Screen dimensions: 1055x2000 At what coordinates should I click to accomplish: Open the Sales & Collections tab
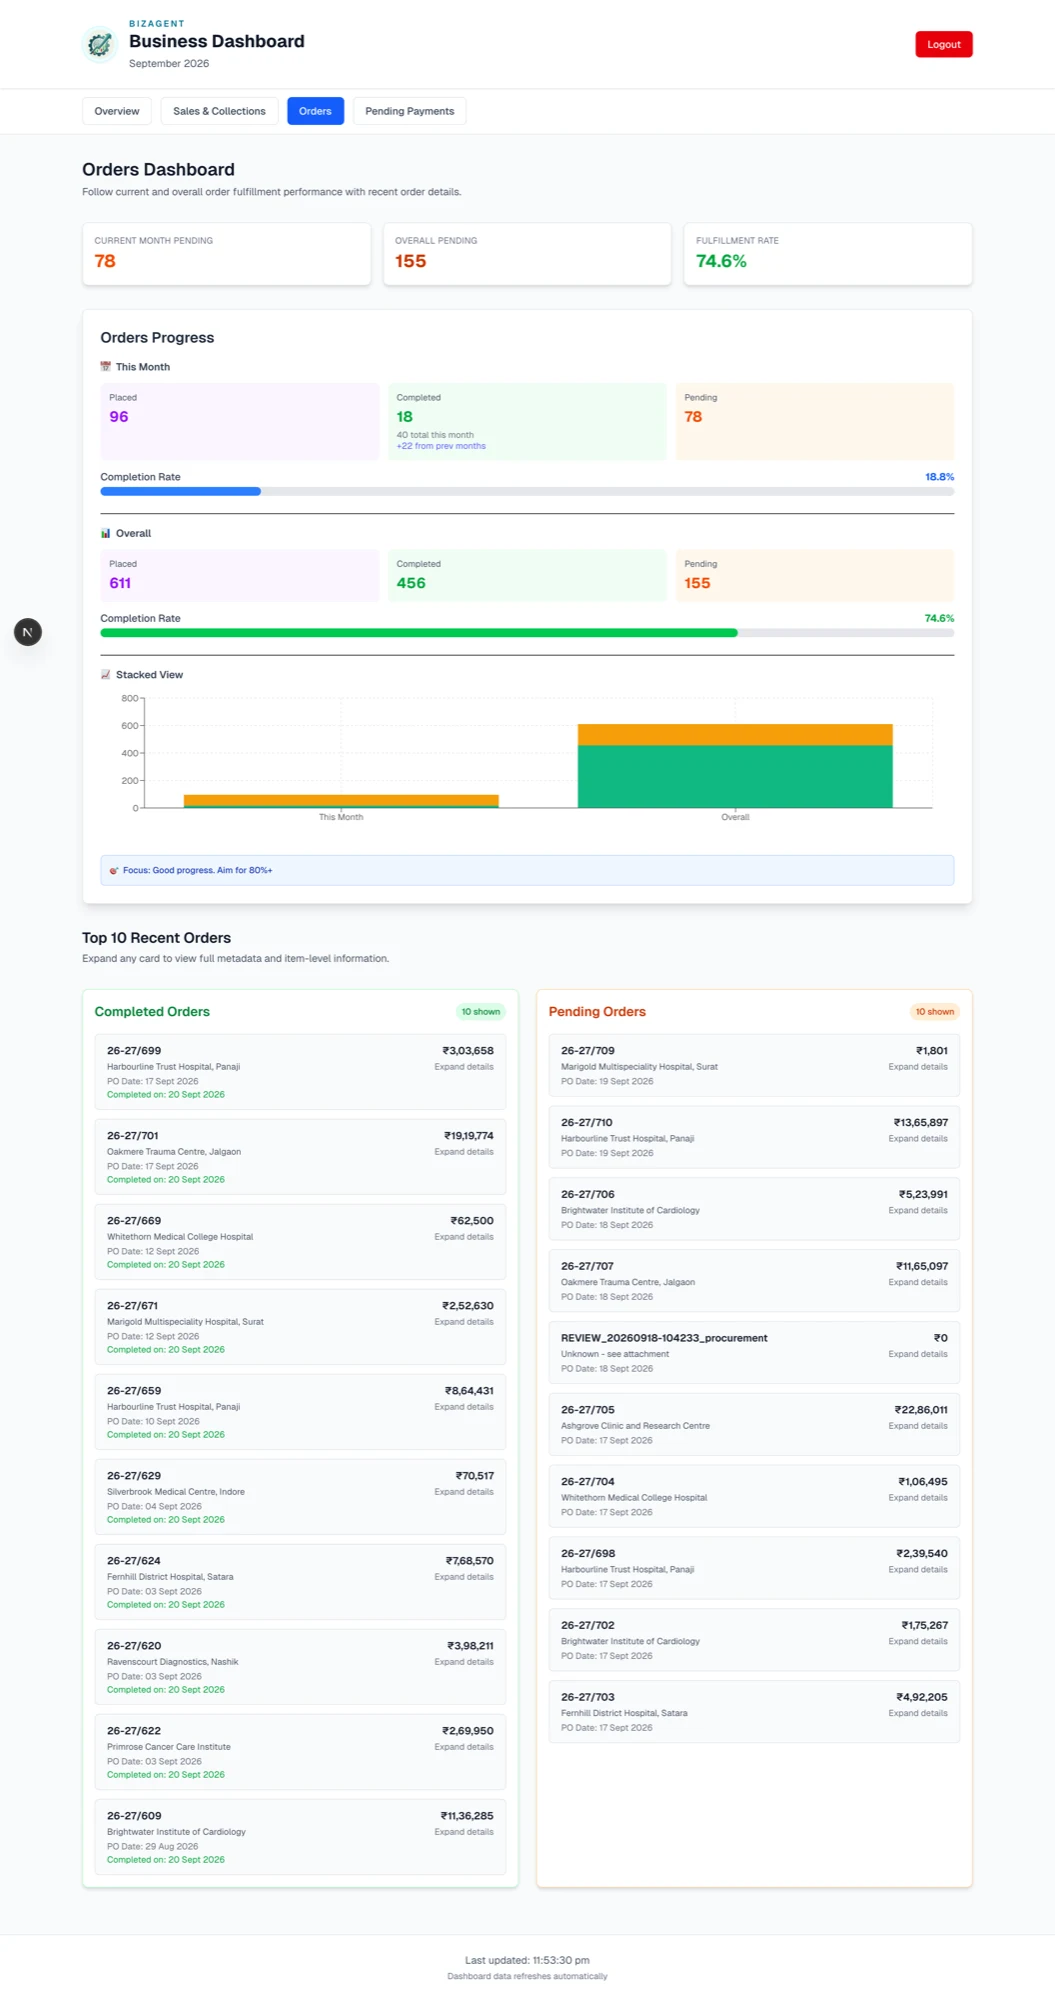(219, 111)
